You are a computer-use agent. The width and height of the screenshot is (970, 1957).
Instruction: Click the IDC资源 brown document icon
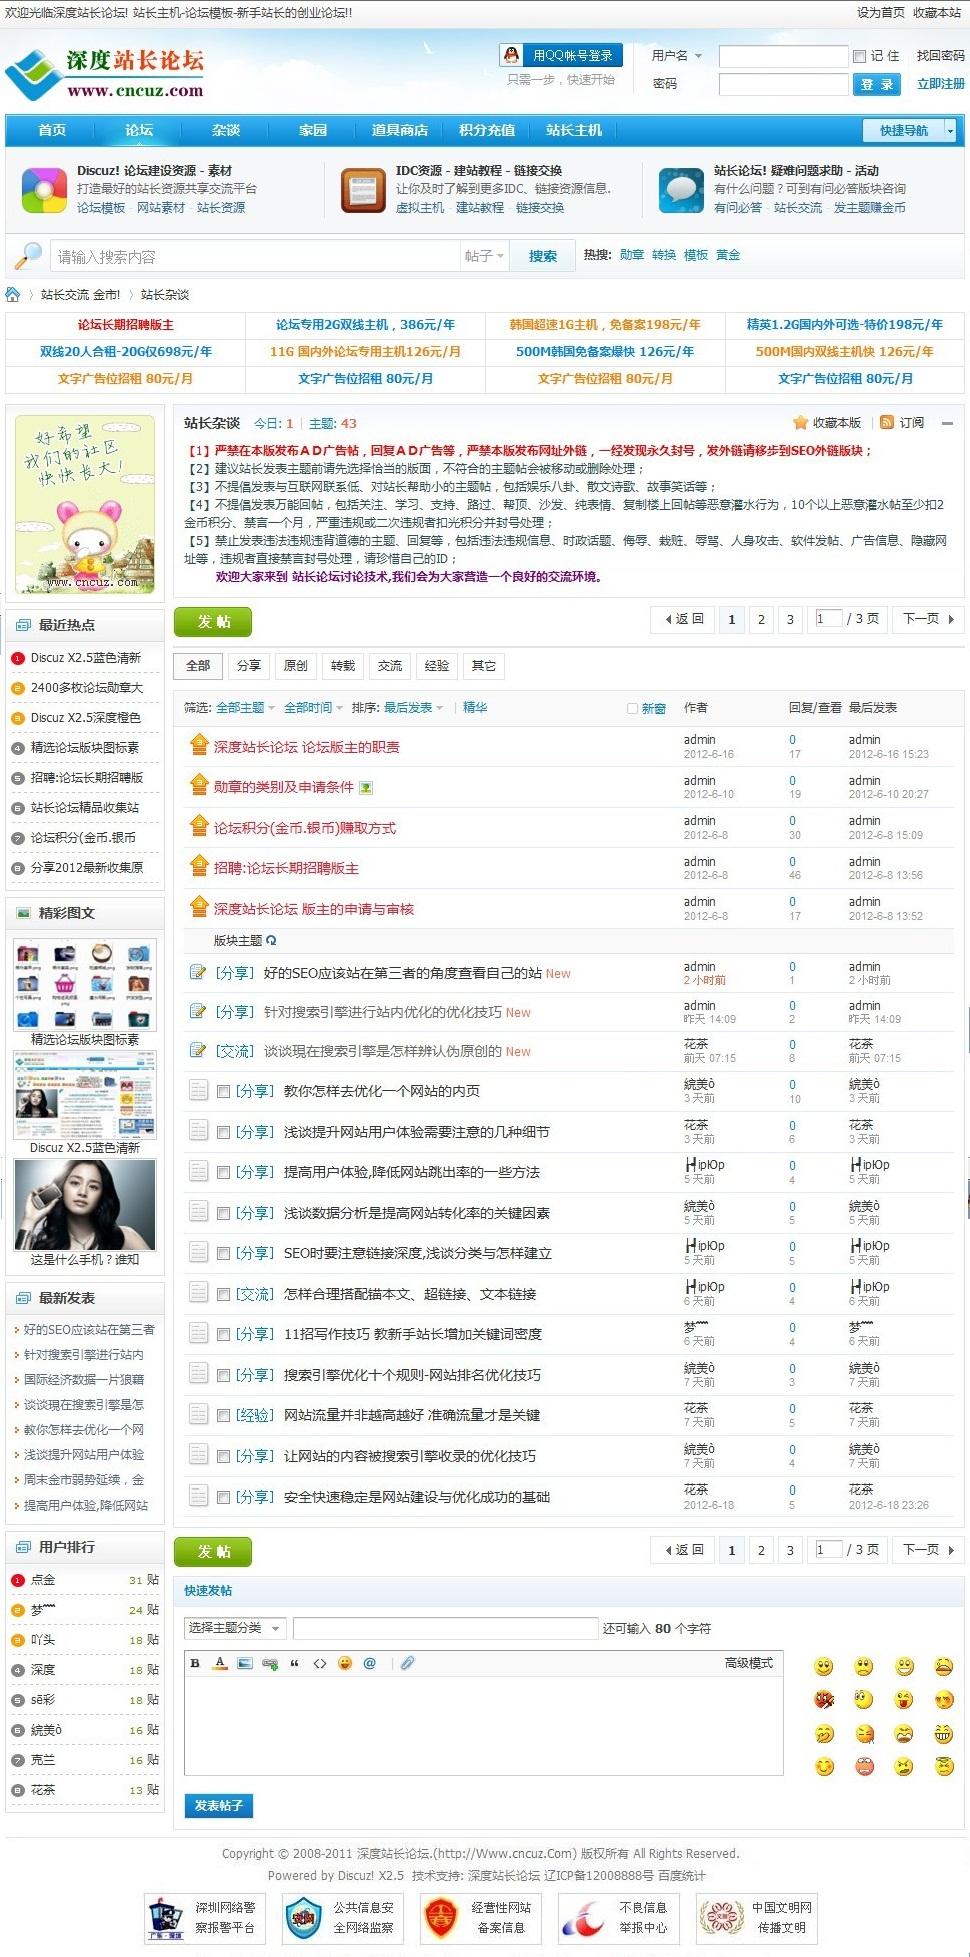[x=363, y=190]
